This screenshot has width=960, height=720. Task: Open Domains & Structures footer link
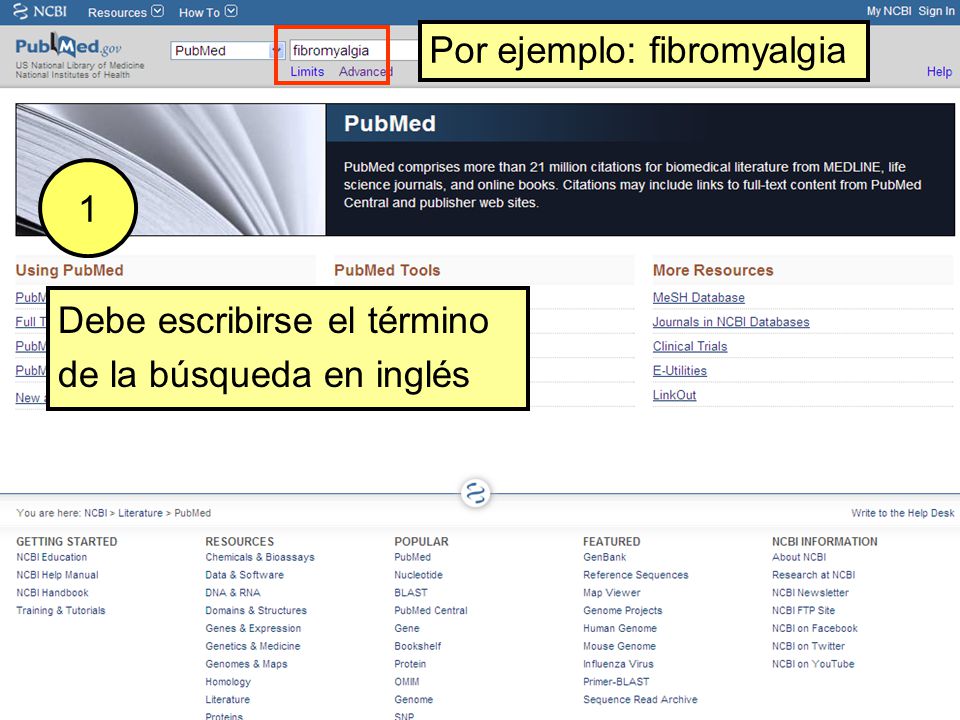(256, 610)
